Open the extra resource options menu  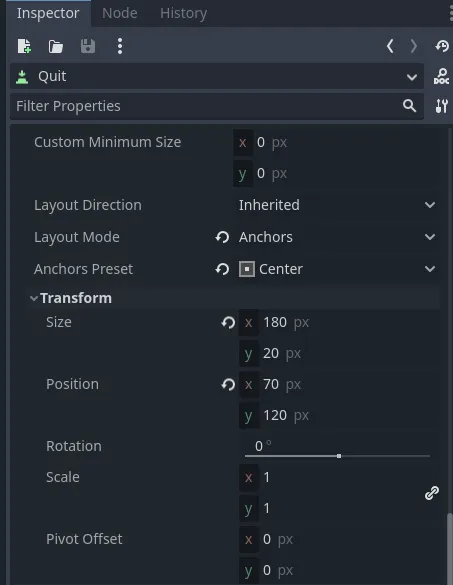(x=120, y=47)
